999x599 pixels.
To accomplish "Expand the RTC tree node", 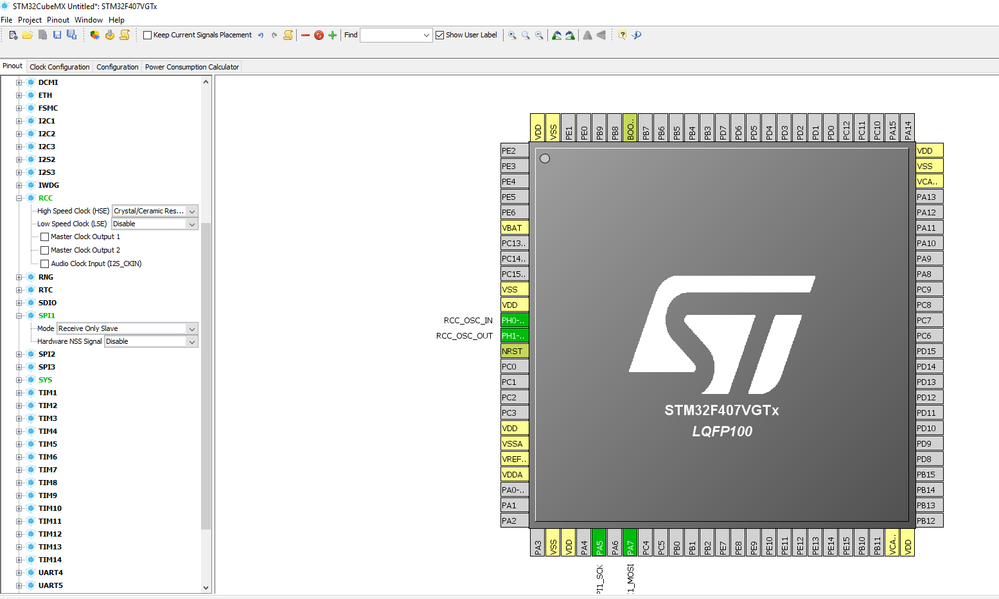I will pos(19,290).
